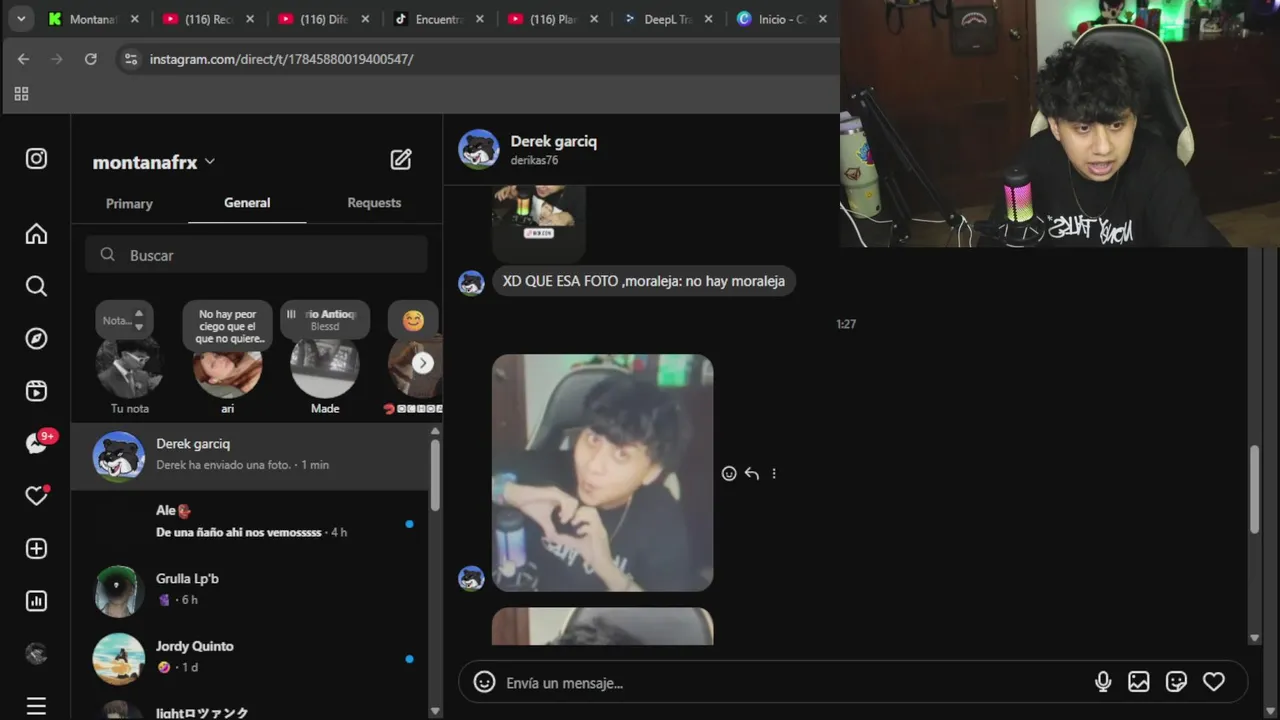Click the Create new post plus icon

pos(36,549)
